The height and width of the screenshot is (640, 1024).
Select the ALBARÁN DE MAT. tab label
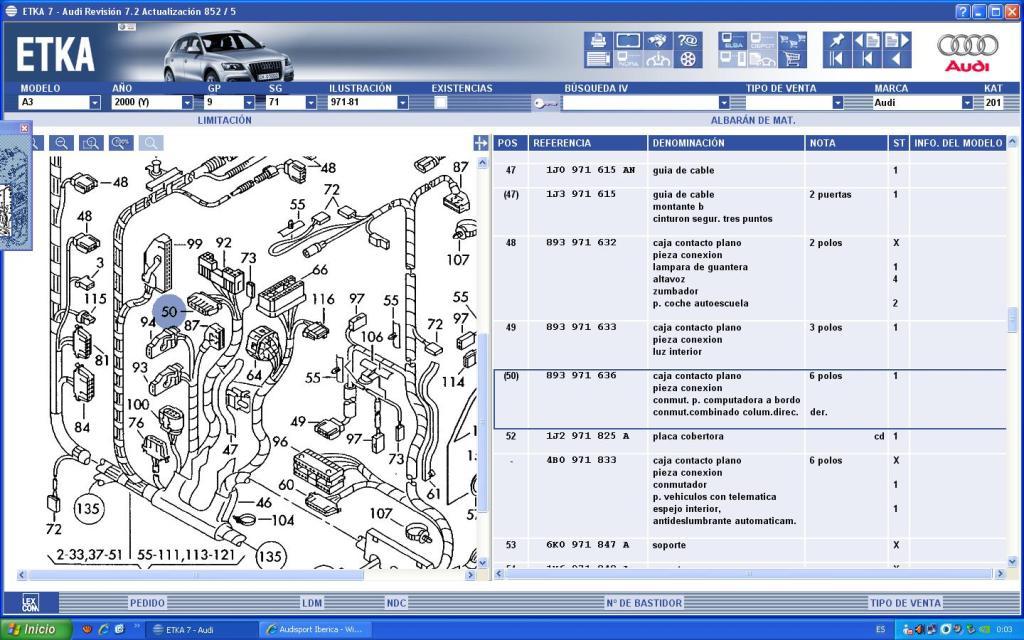[753, 120]
